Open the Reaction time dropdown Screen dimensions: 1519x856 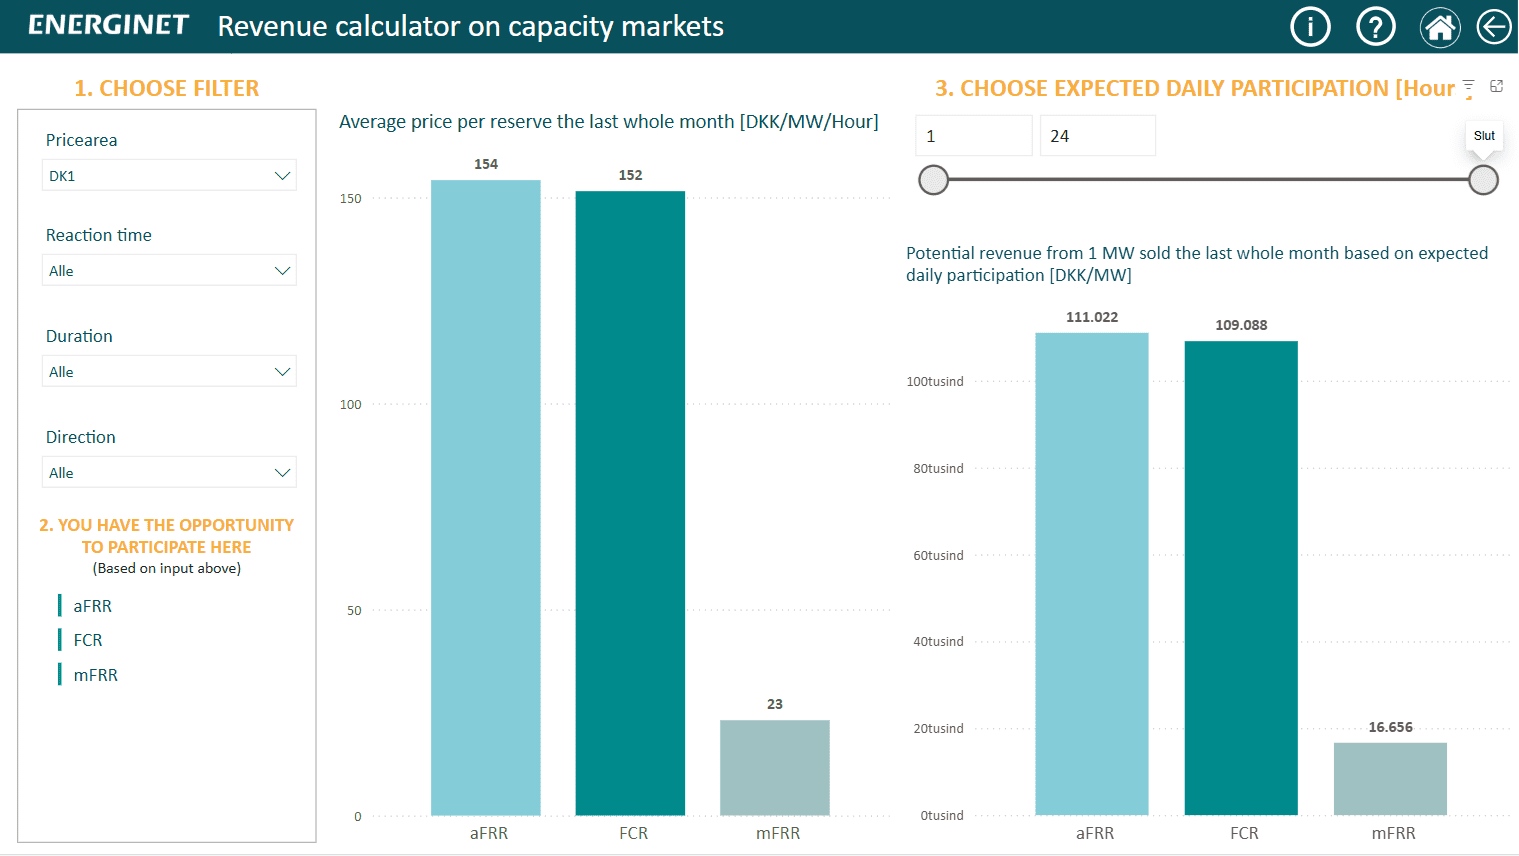click(x=169, y=271)
